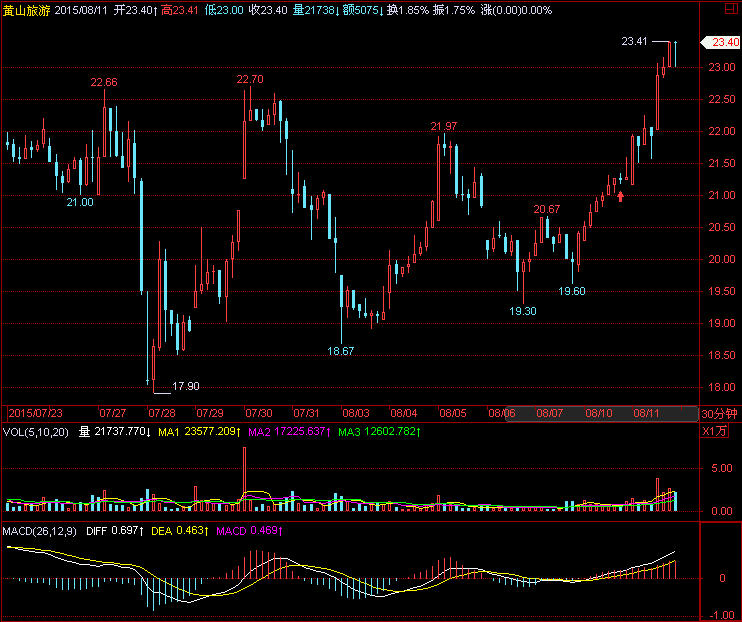Click the 22.70 peak price label
The height and width of the screenshot is (622, 742).
tap(250, 80)
